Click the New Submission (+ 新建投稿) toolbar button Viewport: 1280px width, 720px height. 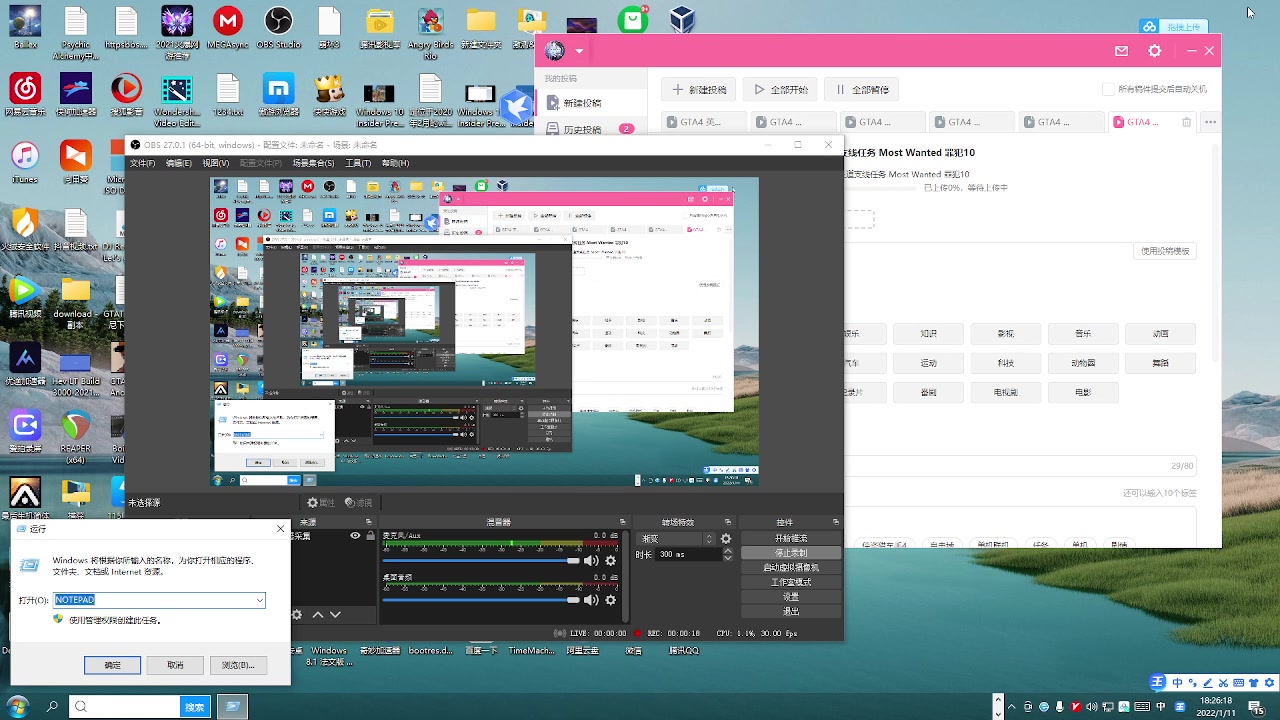(x=699, y=89)
